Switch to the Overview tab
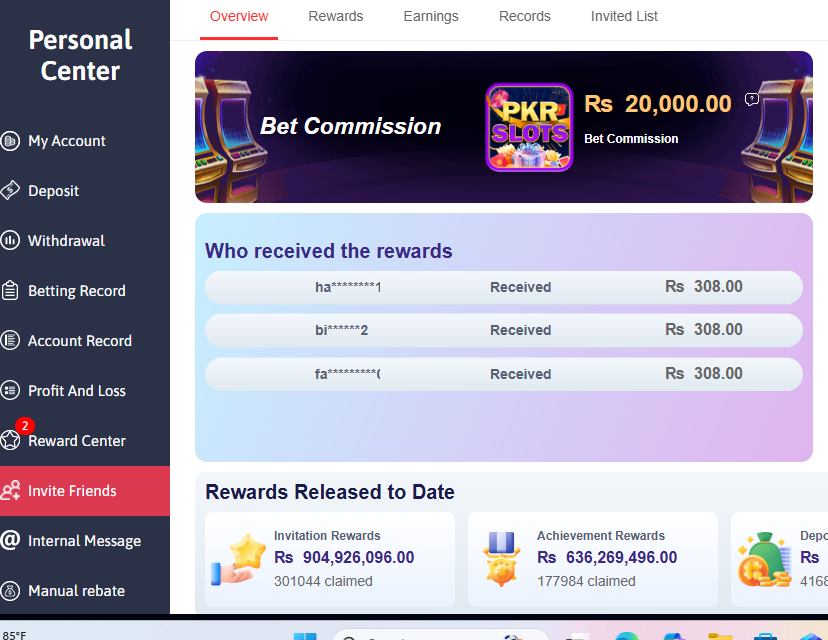 point(239,16)
